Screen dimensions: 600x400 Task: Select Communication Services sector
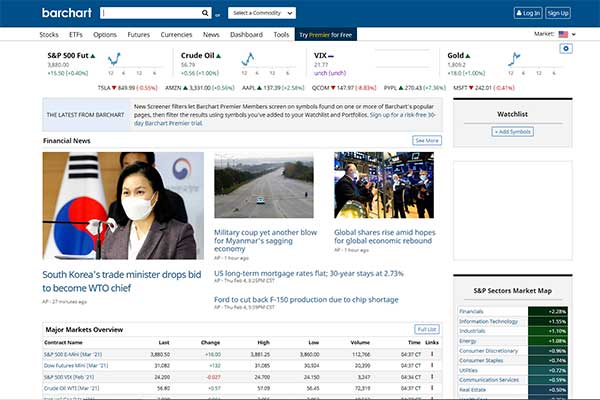pos(489,380)
